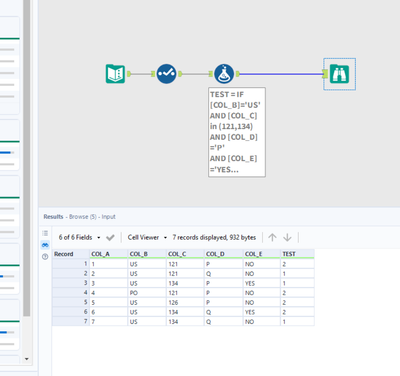This screenshot has width=400, height=376.
Task: Click the Select tool output anchor
Action: click(180, 74)
